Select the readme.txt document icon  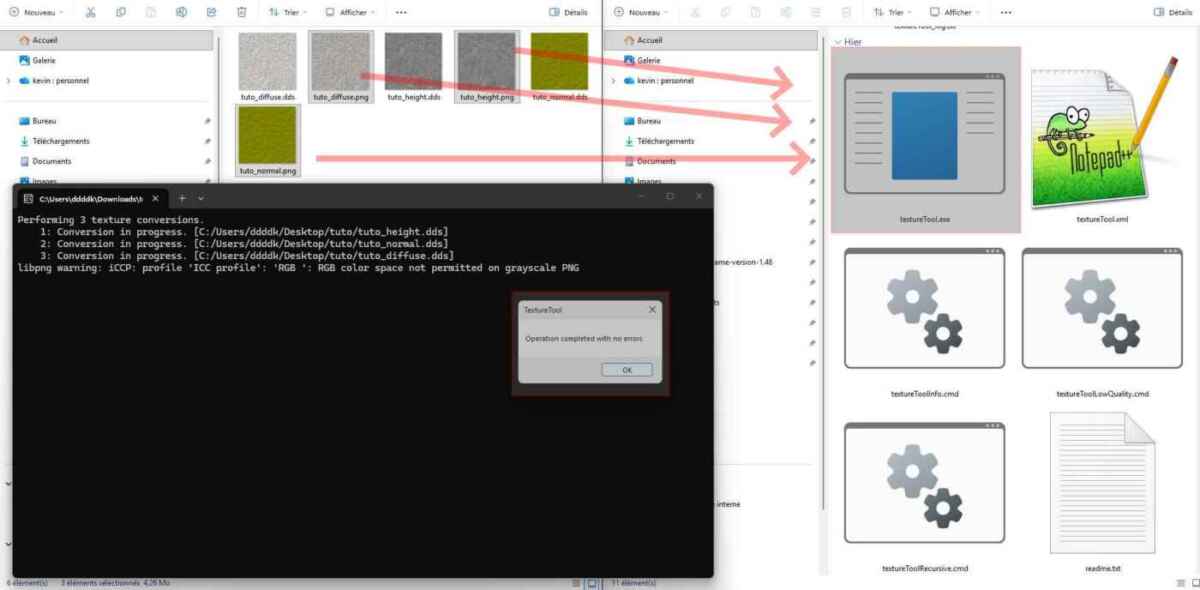click(1102, 484)
